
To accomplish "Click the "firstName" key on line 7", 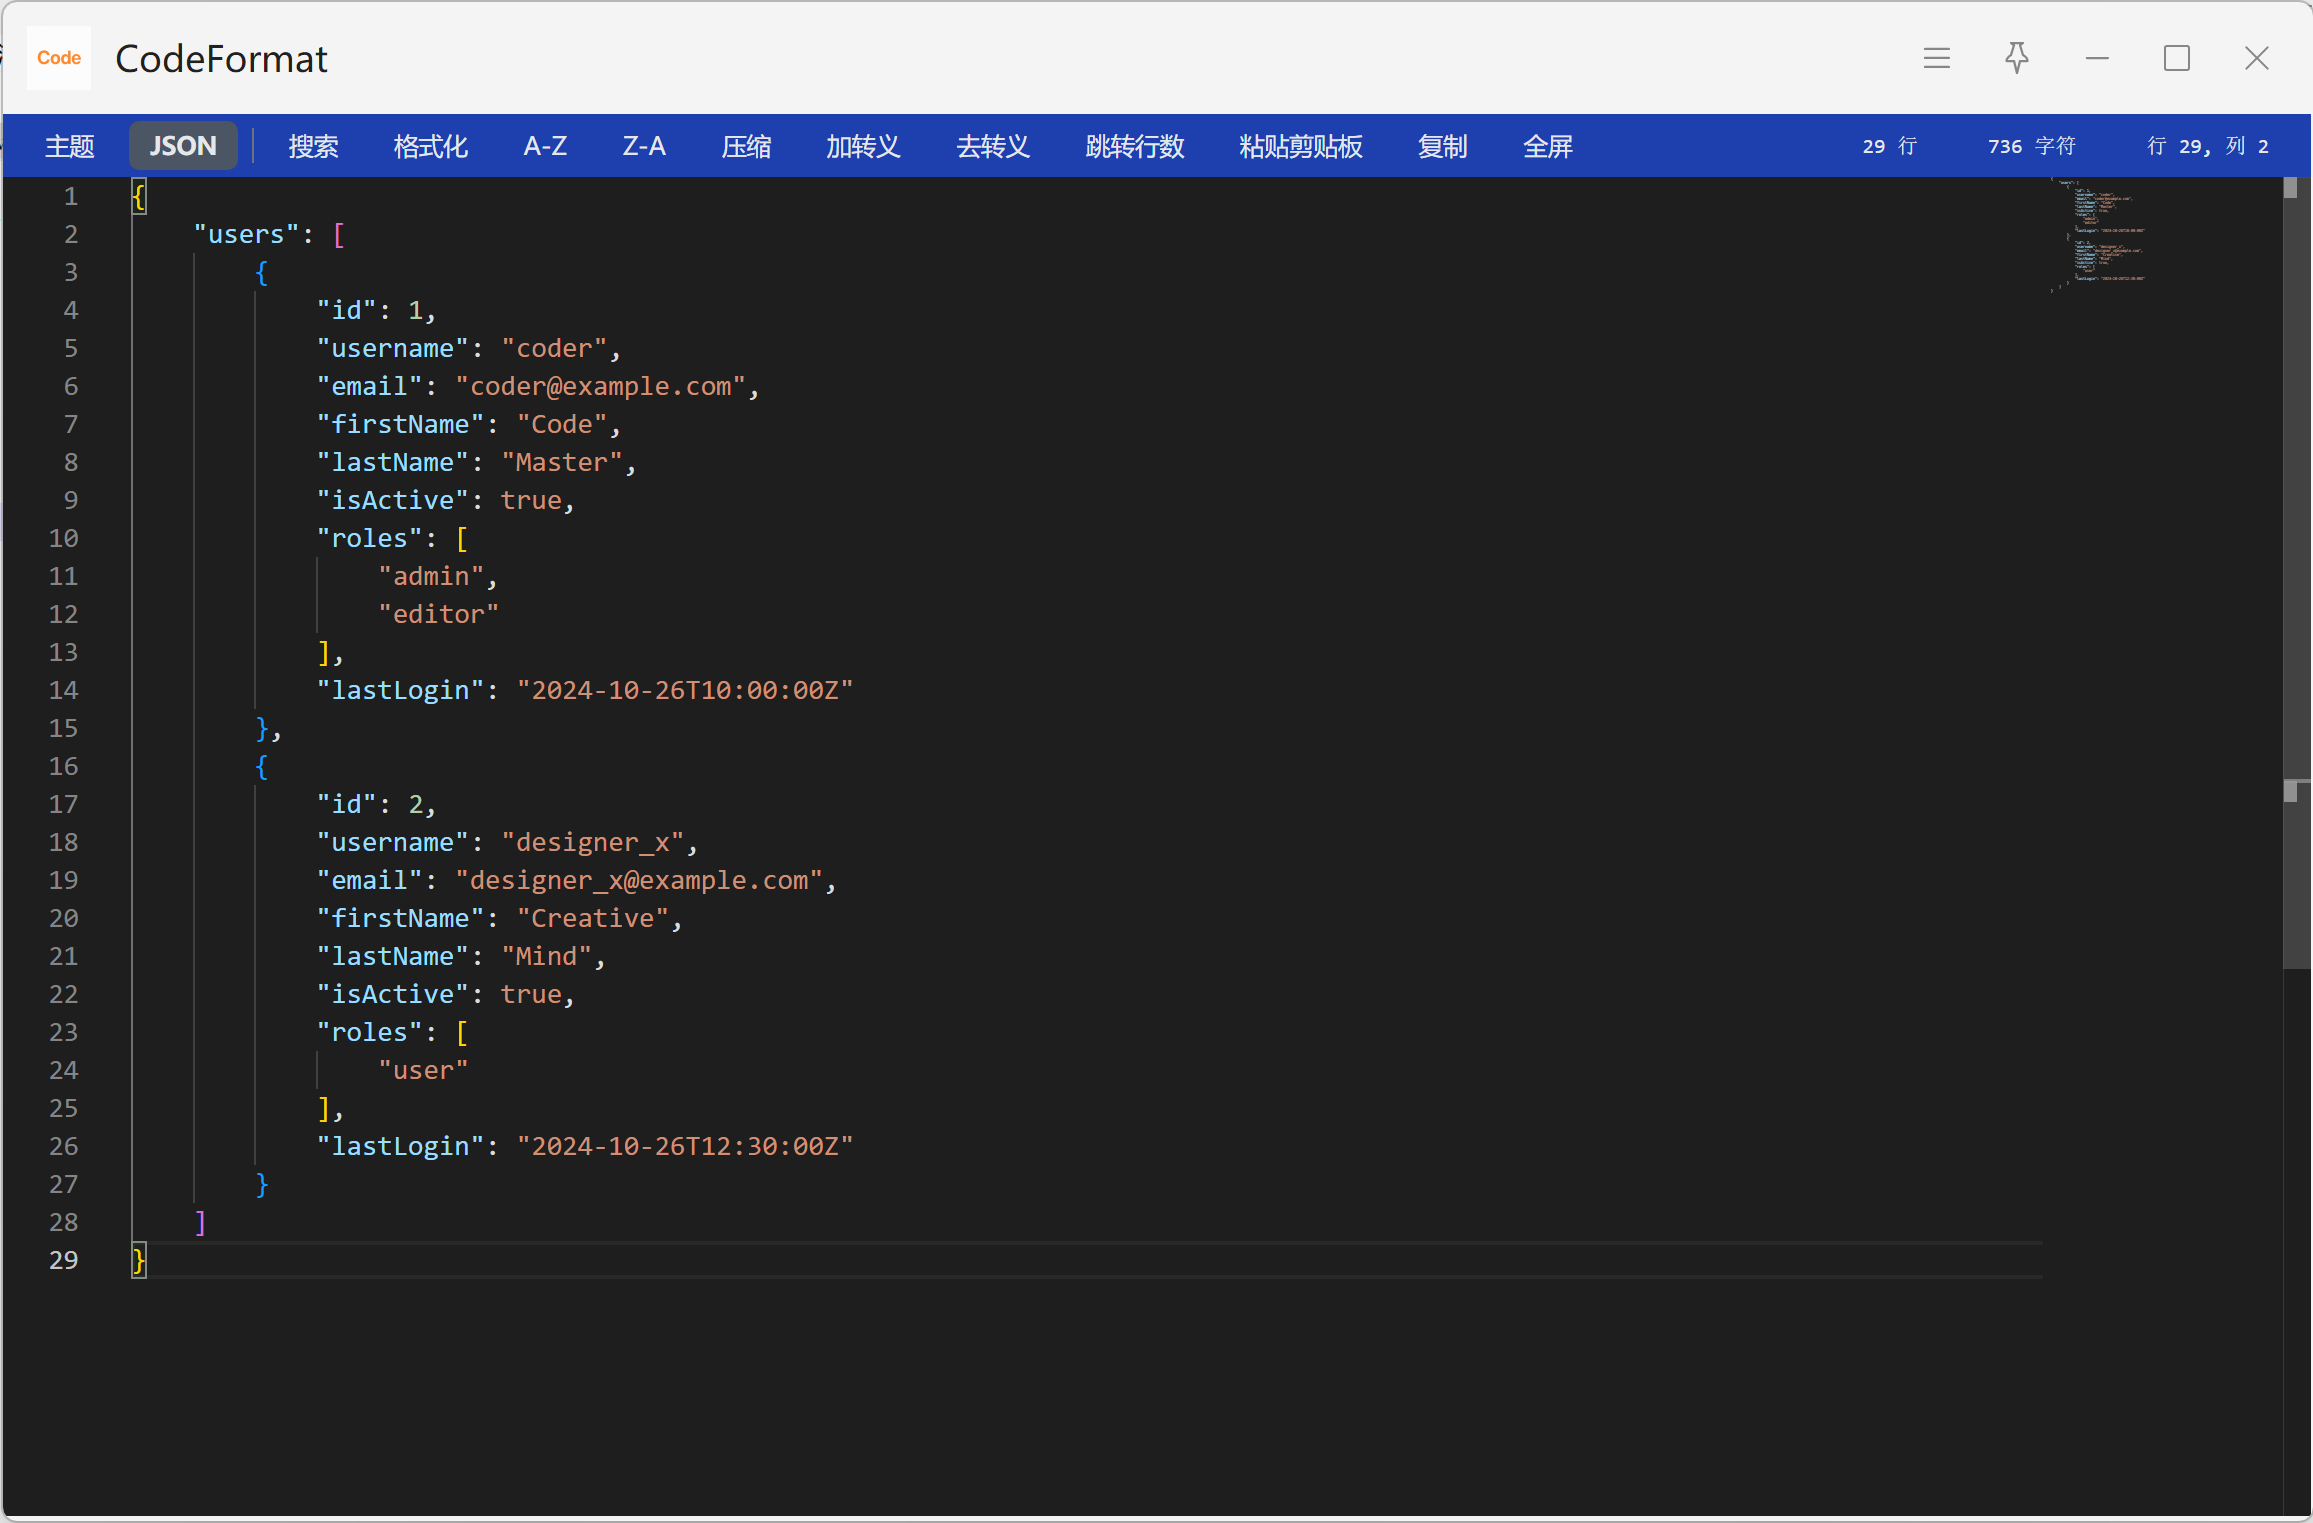I will [x=400, y=424].
